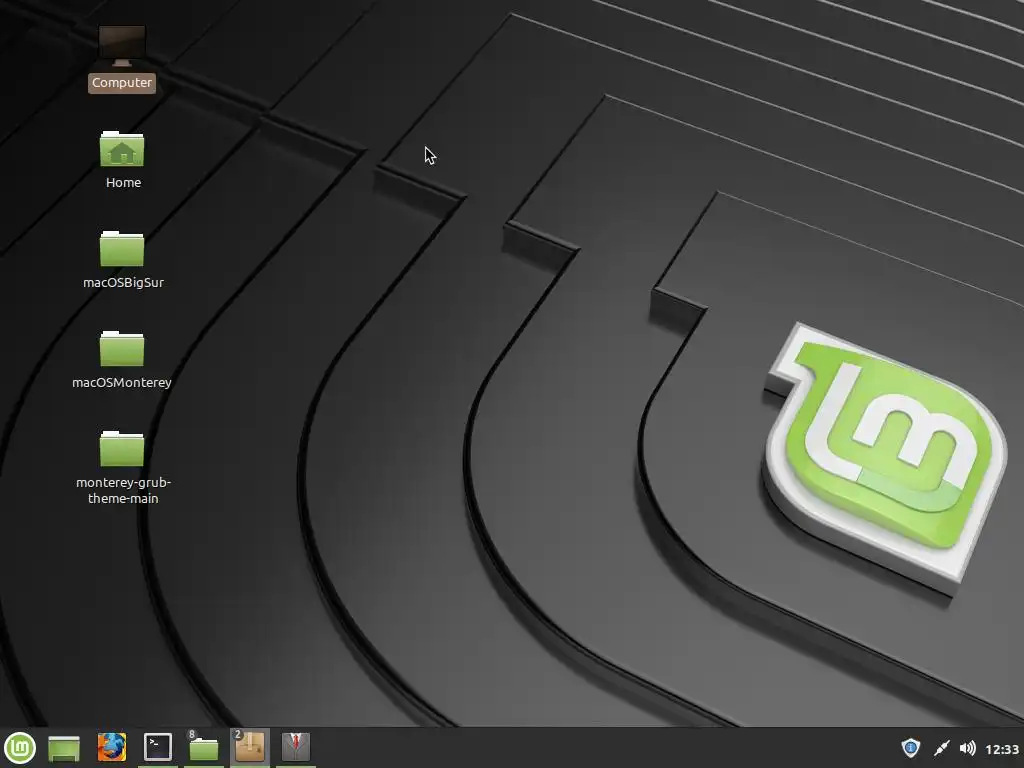The image size is (1024, 768).
Task: Open the file manager windows group in the taskbar
Action: [203, 747]
